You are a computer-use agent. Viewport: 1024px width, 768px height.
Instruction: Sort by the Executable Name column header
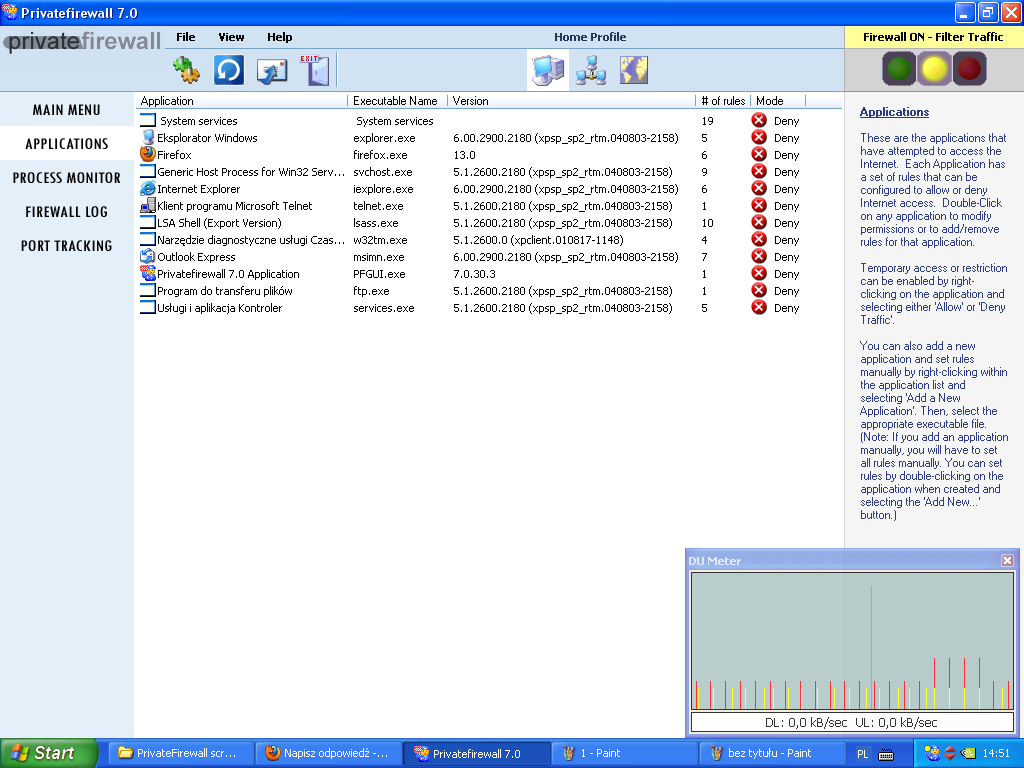tap(398, 101)
